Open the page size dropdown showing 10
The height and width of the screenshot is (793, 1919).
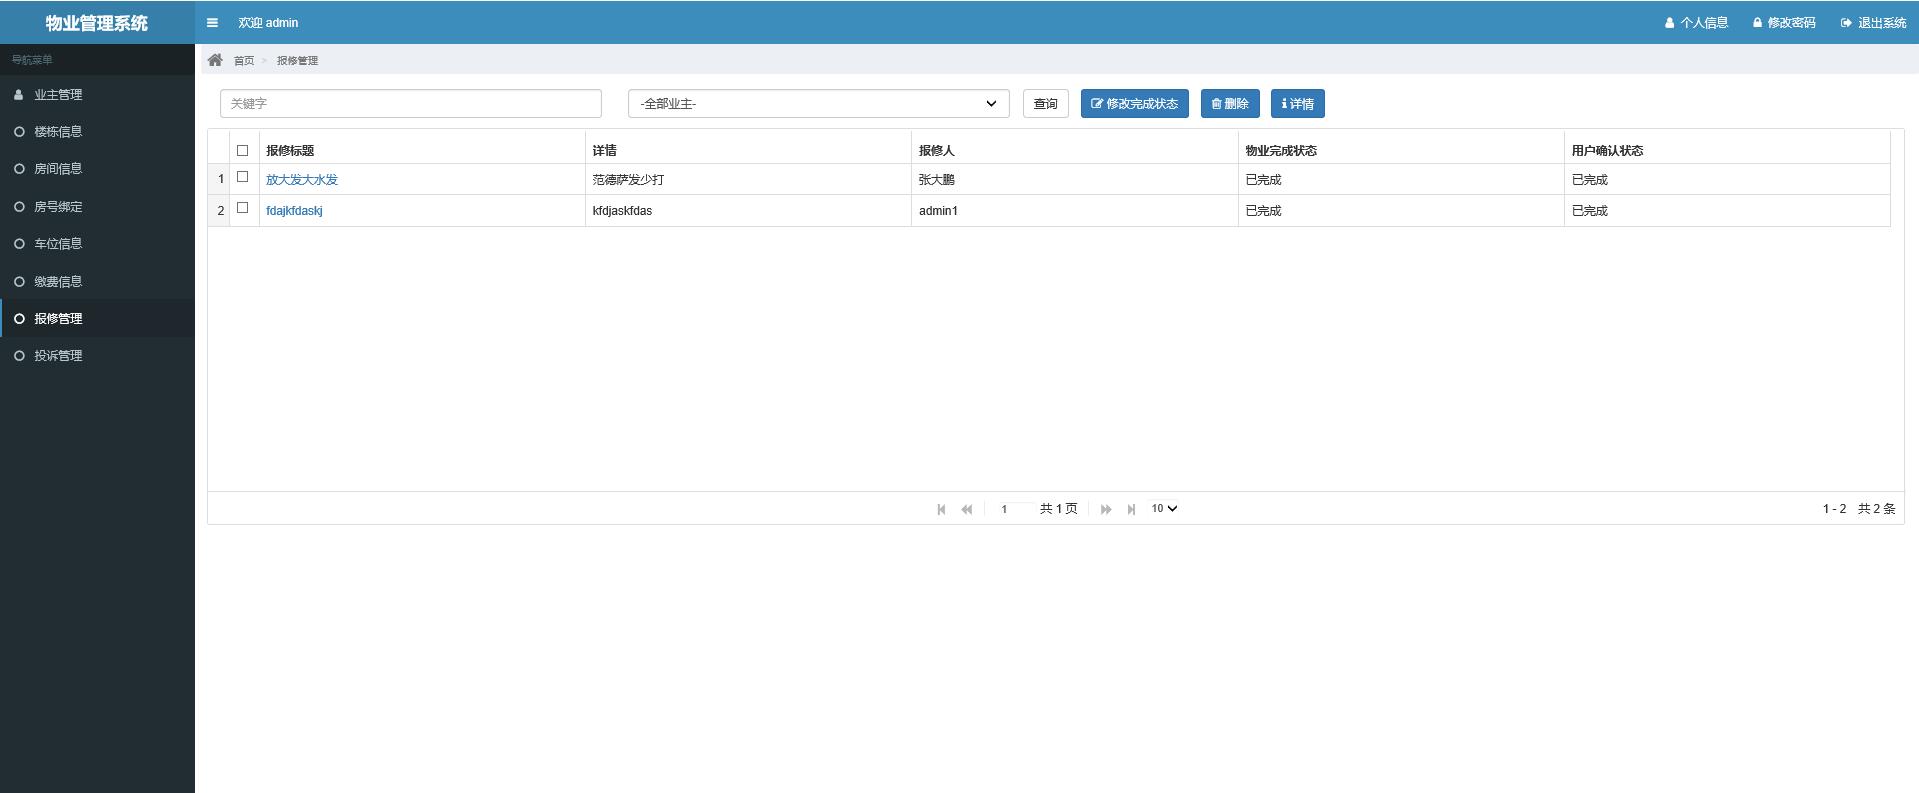click(x=1164, y=509)
